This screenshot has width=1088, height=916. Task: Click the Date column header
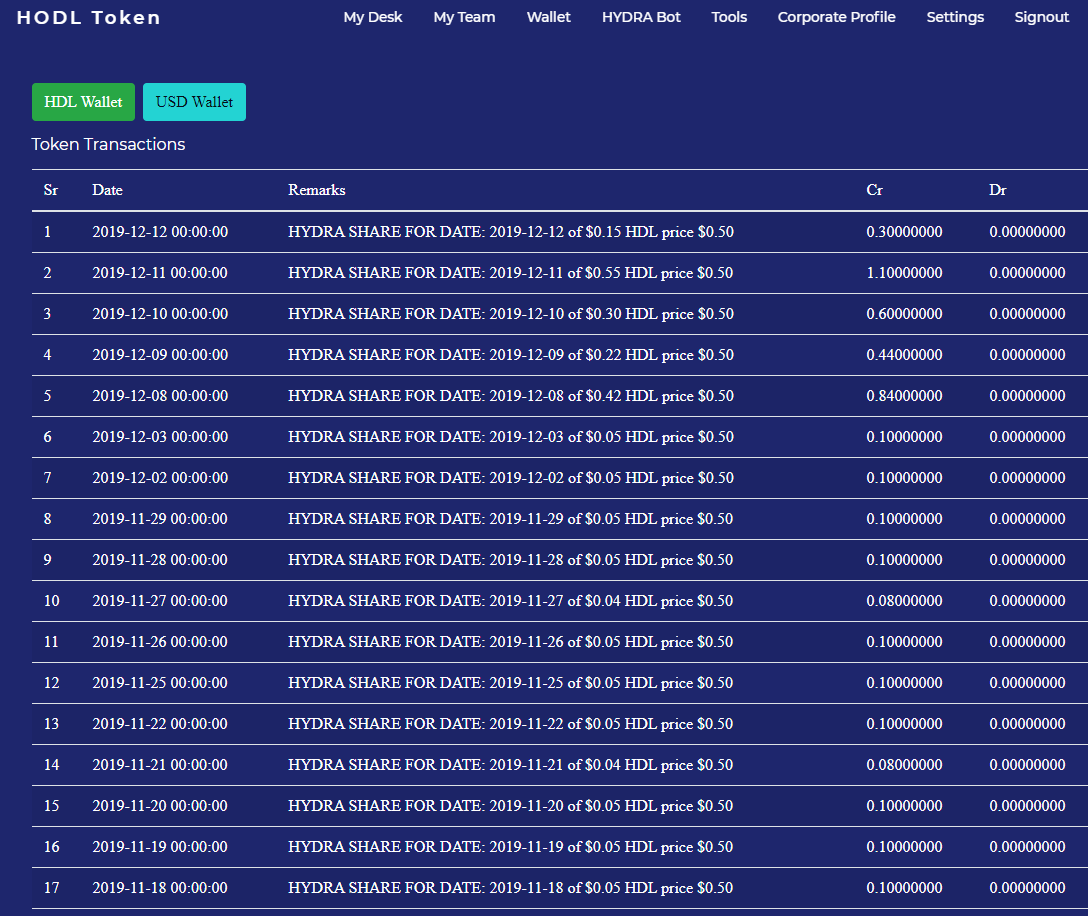point(108,190)
